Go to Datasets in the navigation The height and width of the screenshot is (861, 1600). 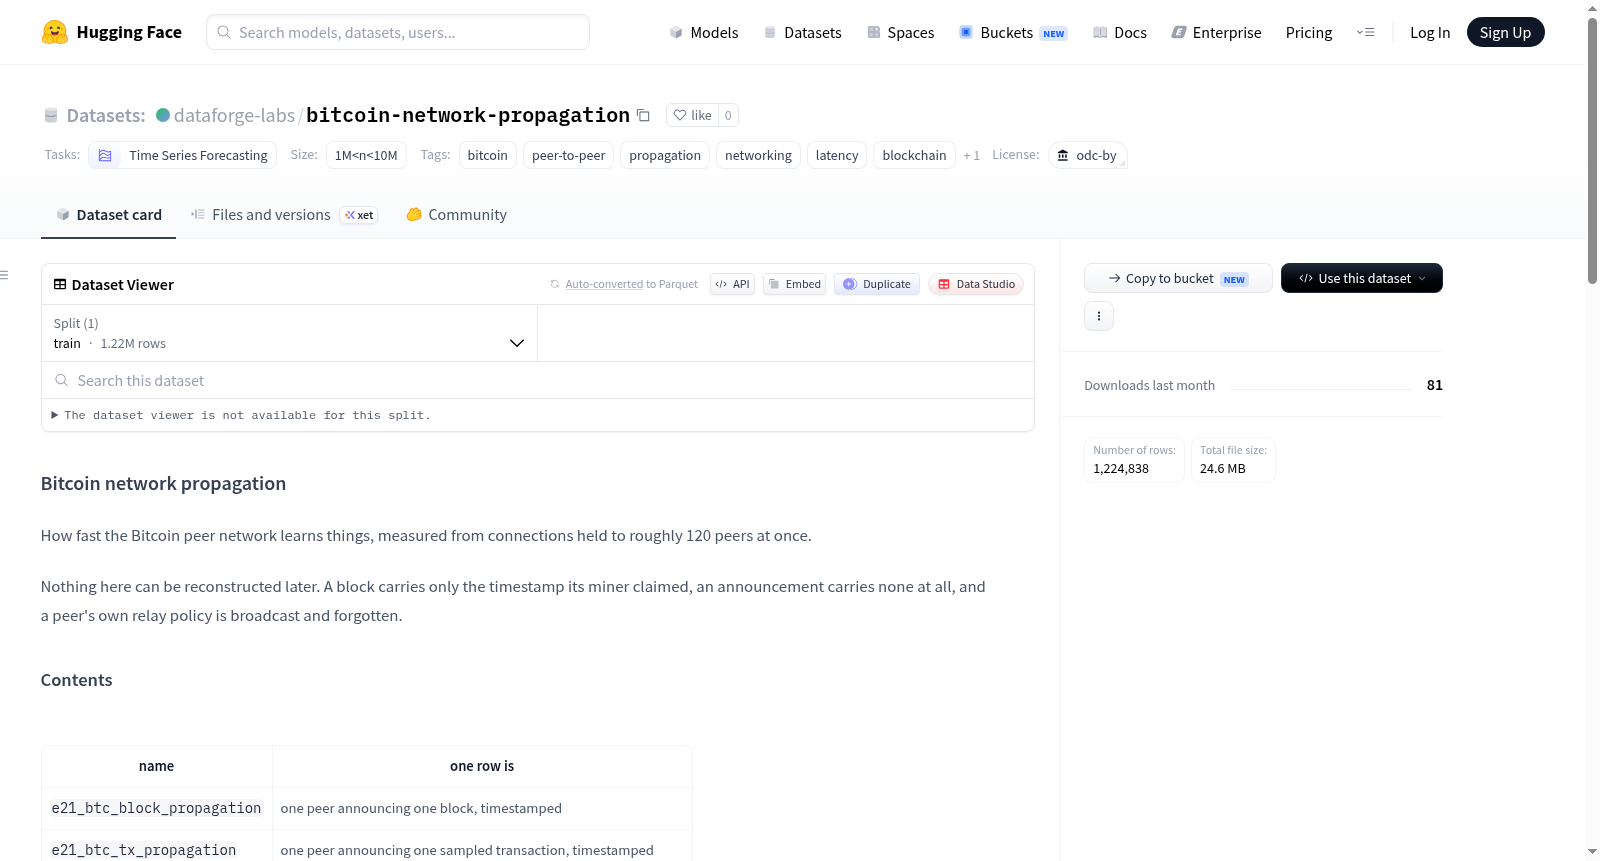(x=802, y=32)
